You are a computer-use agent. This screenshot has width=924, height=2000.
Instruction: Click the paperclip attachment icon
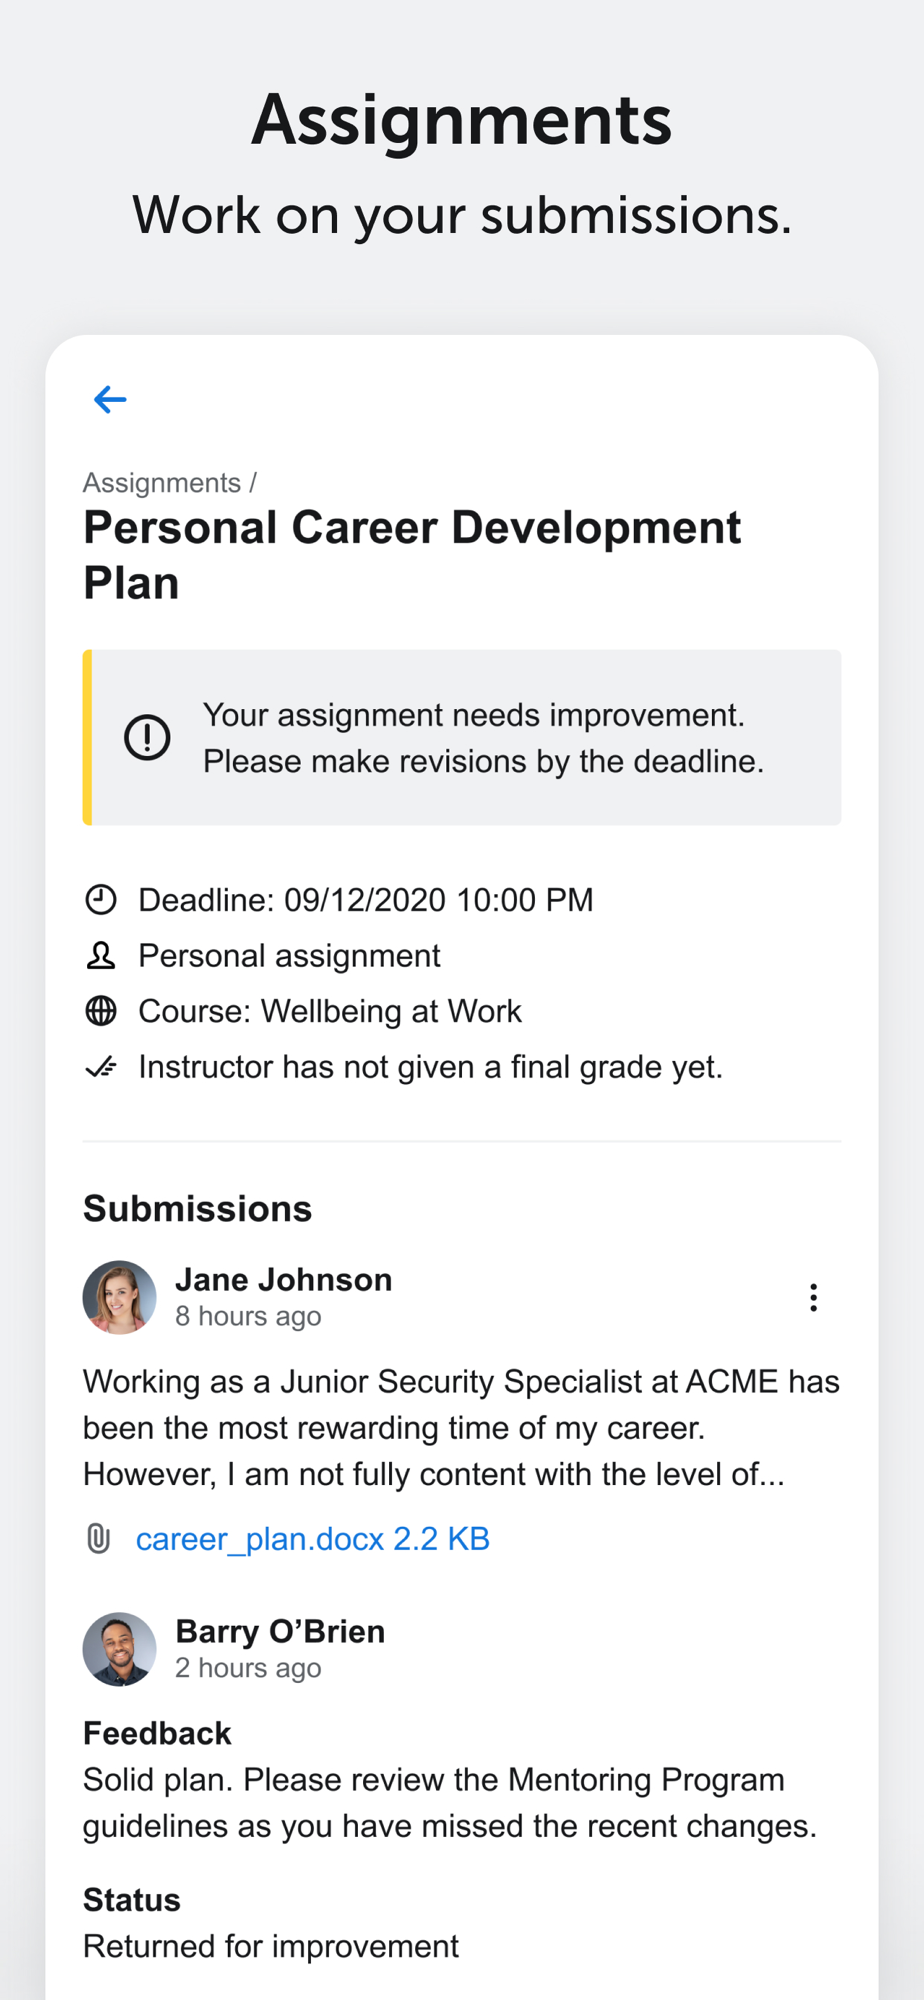pos(98,1538)
